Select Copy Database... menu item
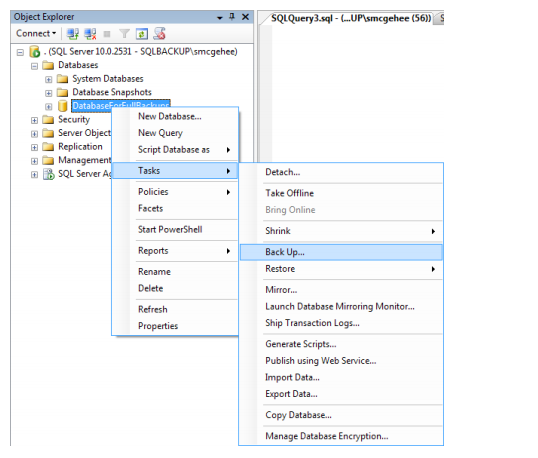 [x=341, y=415]
